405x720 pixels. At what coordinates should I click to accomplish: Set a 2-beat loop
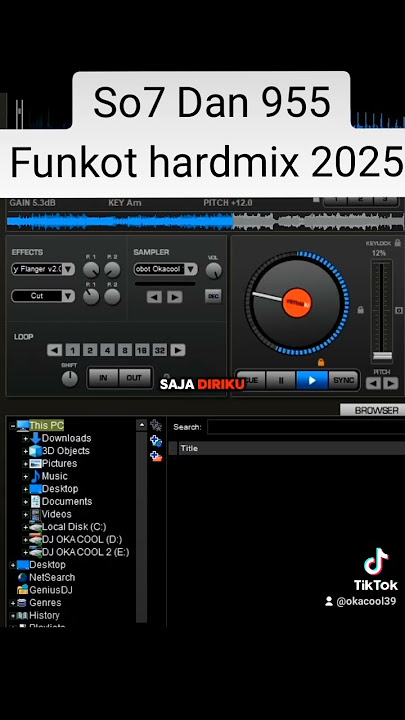[90, 350]
